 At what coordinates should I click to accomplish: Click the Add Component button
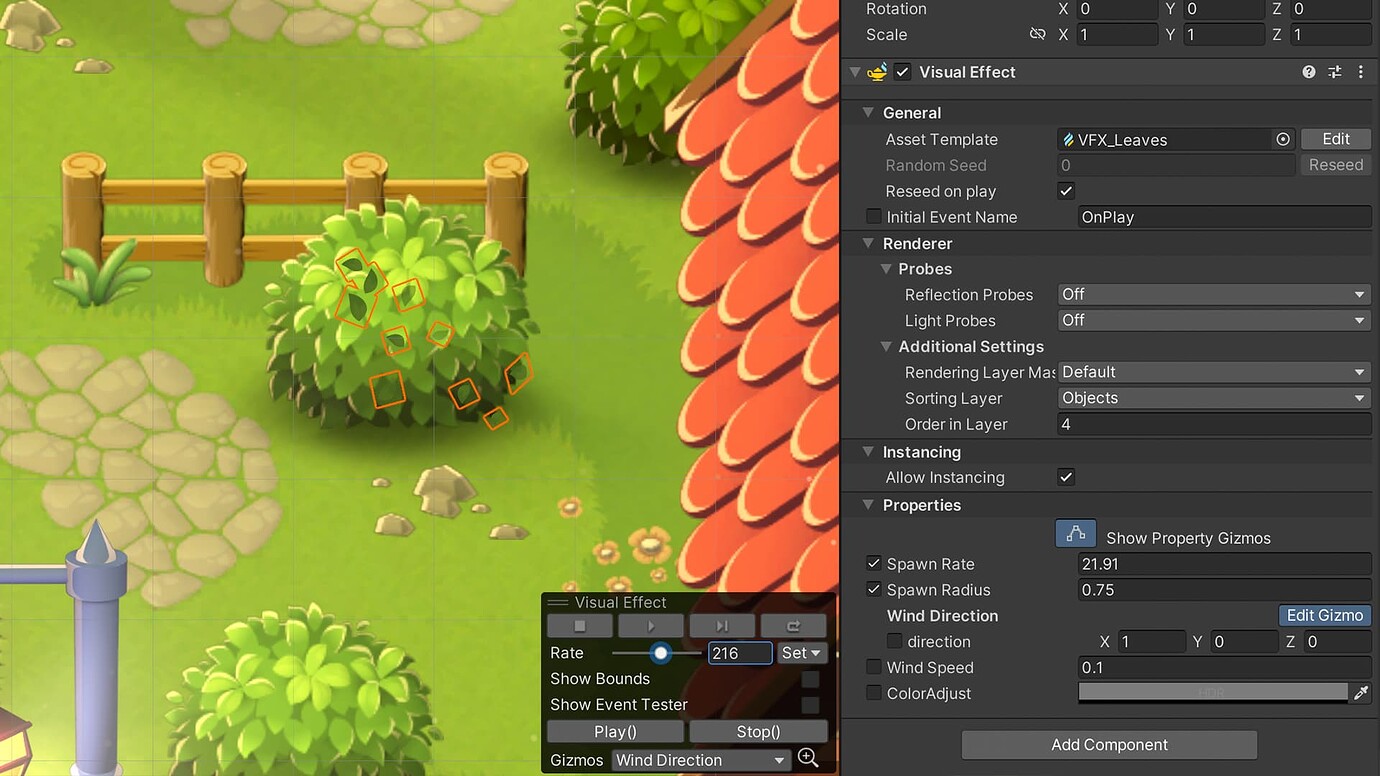1108,744
